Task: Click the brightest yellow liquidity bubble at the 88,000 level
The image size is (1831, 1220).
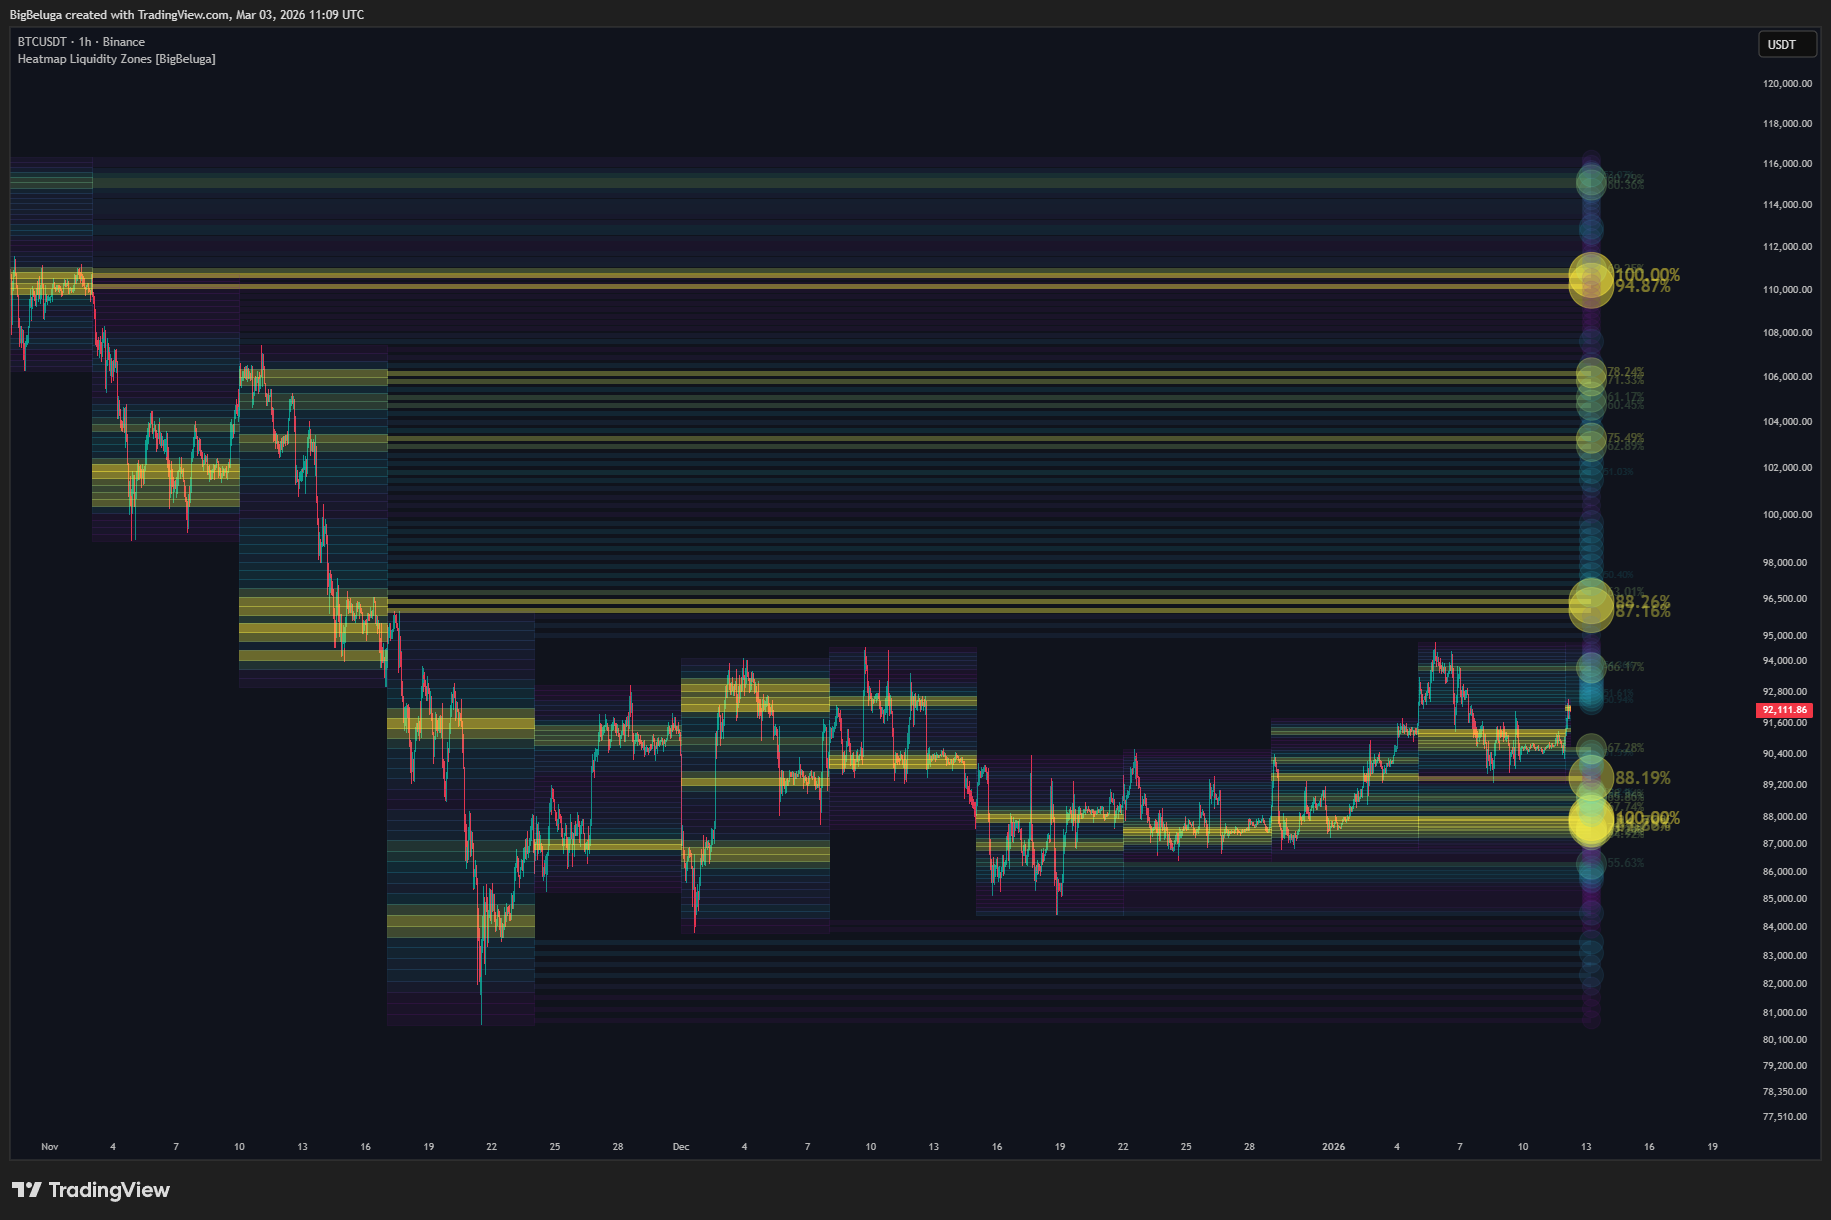Action: 1591,820
